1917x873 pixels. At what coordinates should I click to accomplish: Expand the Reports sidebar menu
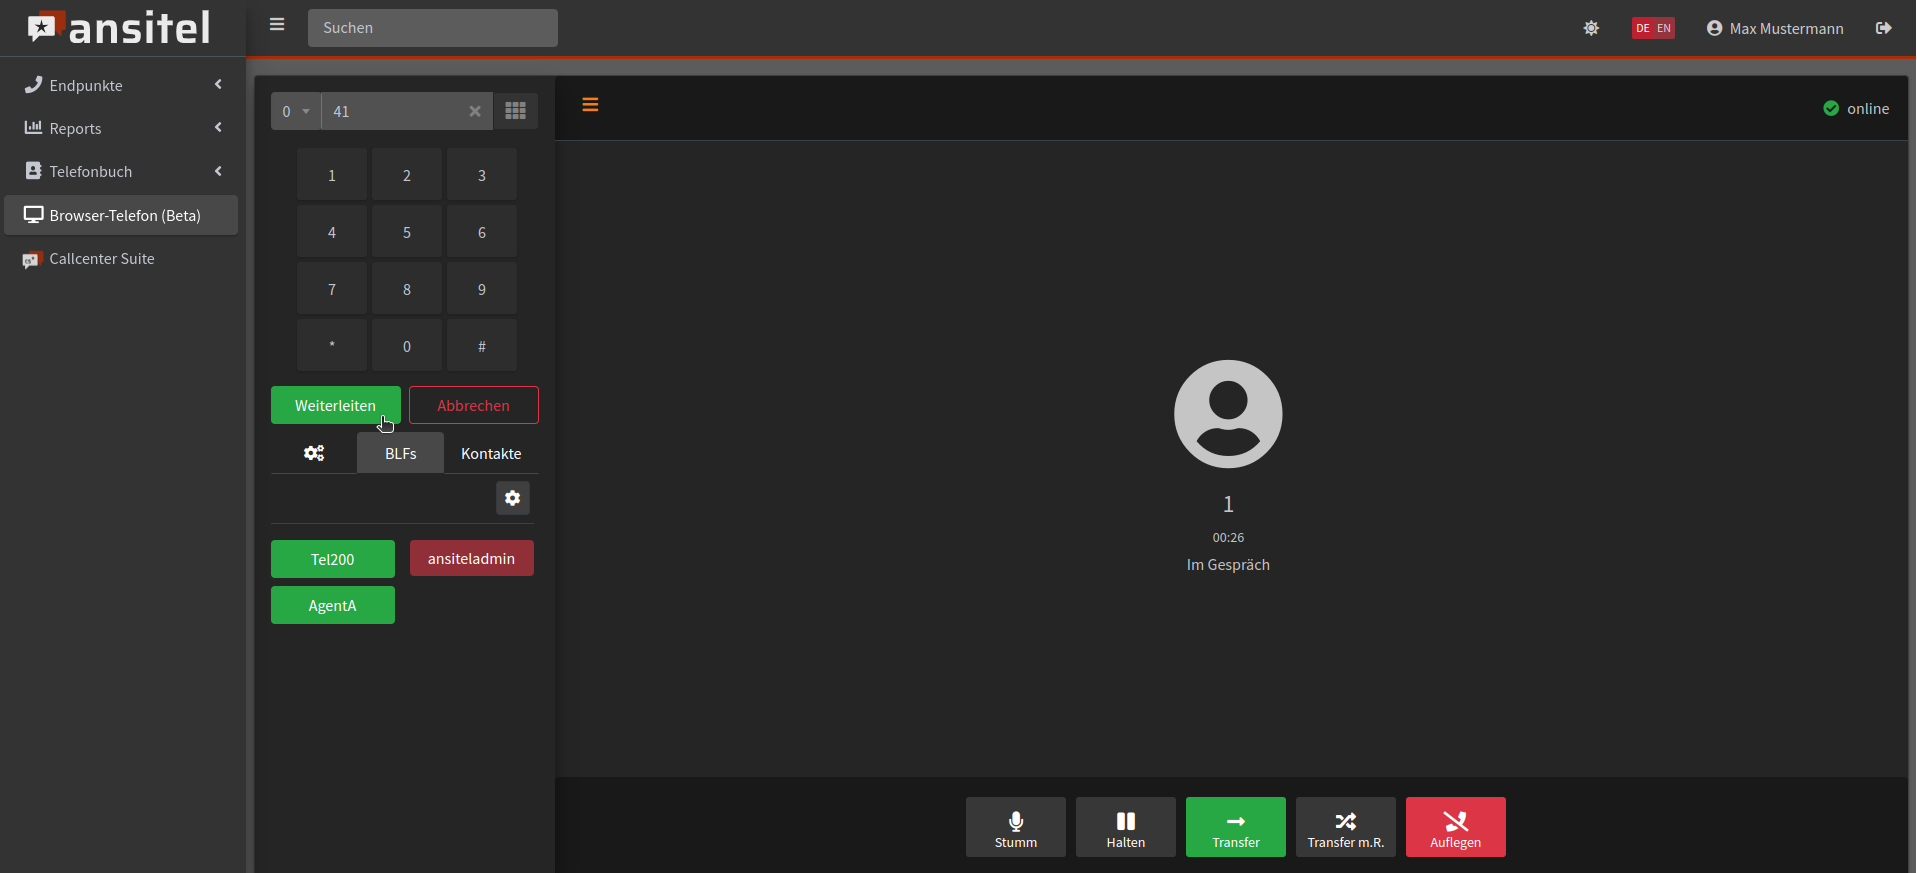pyautogui.click(x=120, y=128)
